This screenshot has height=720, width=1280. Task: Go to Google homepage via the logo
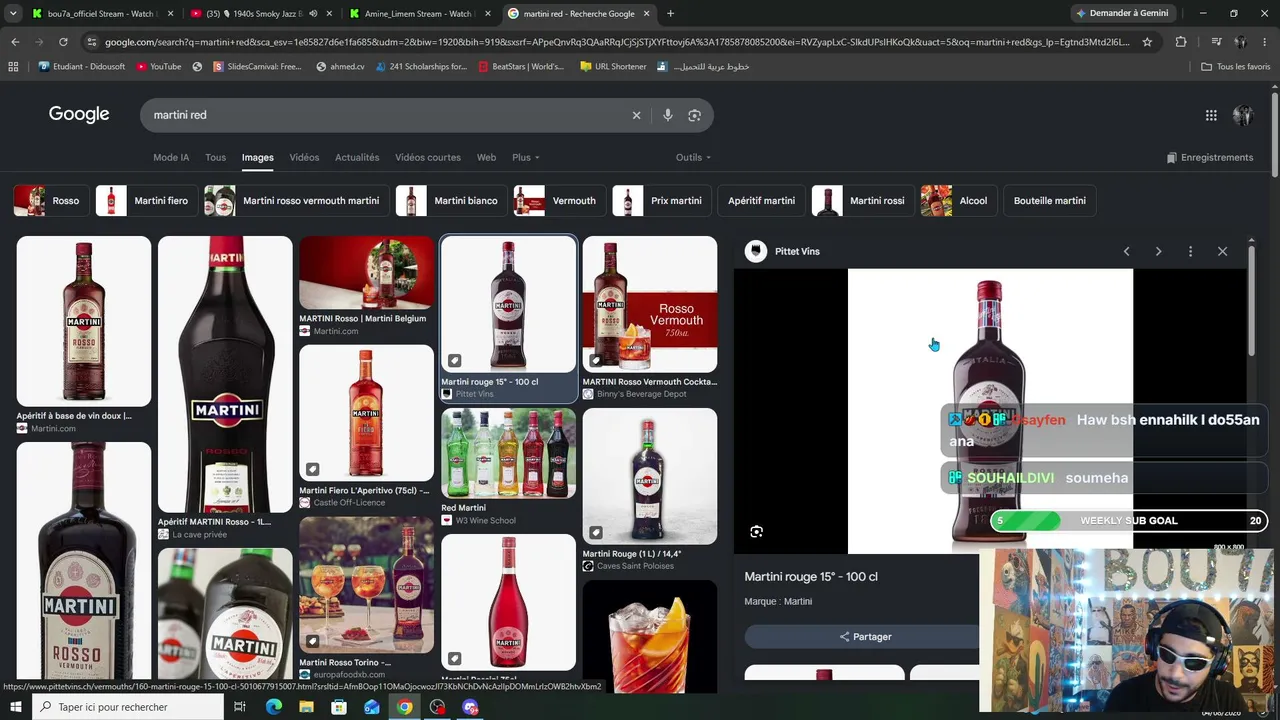(79, 114)
